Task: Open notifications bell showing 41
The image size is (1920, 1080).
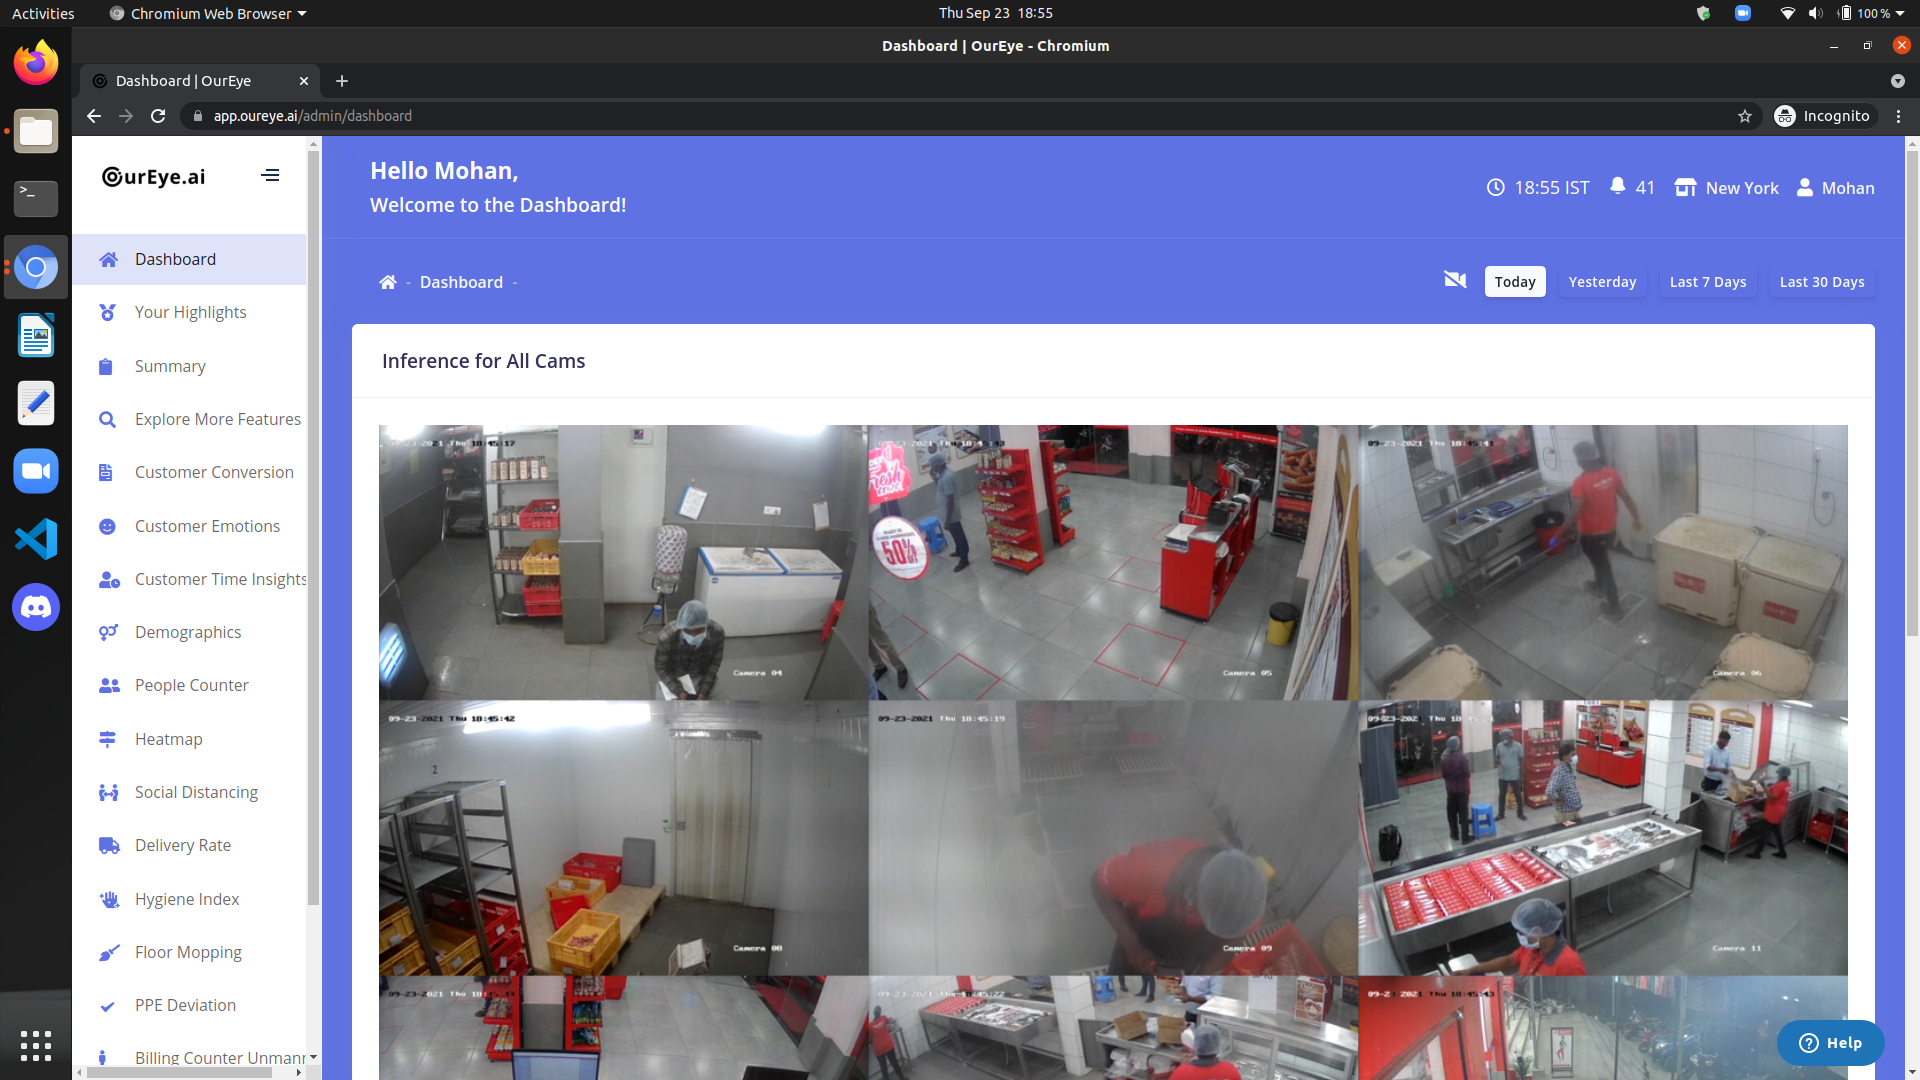Action: [x=1632, y=187]
